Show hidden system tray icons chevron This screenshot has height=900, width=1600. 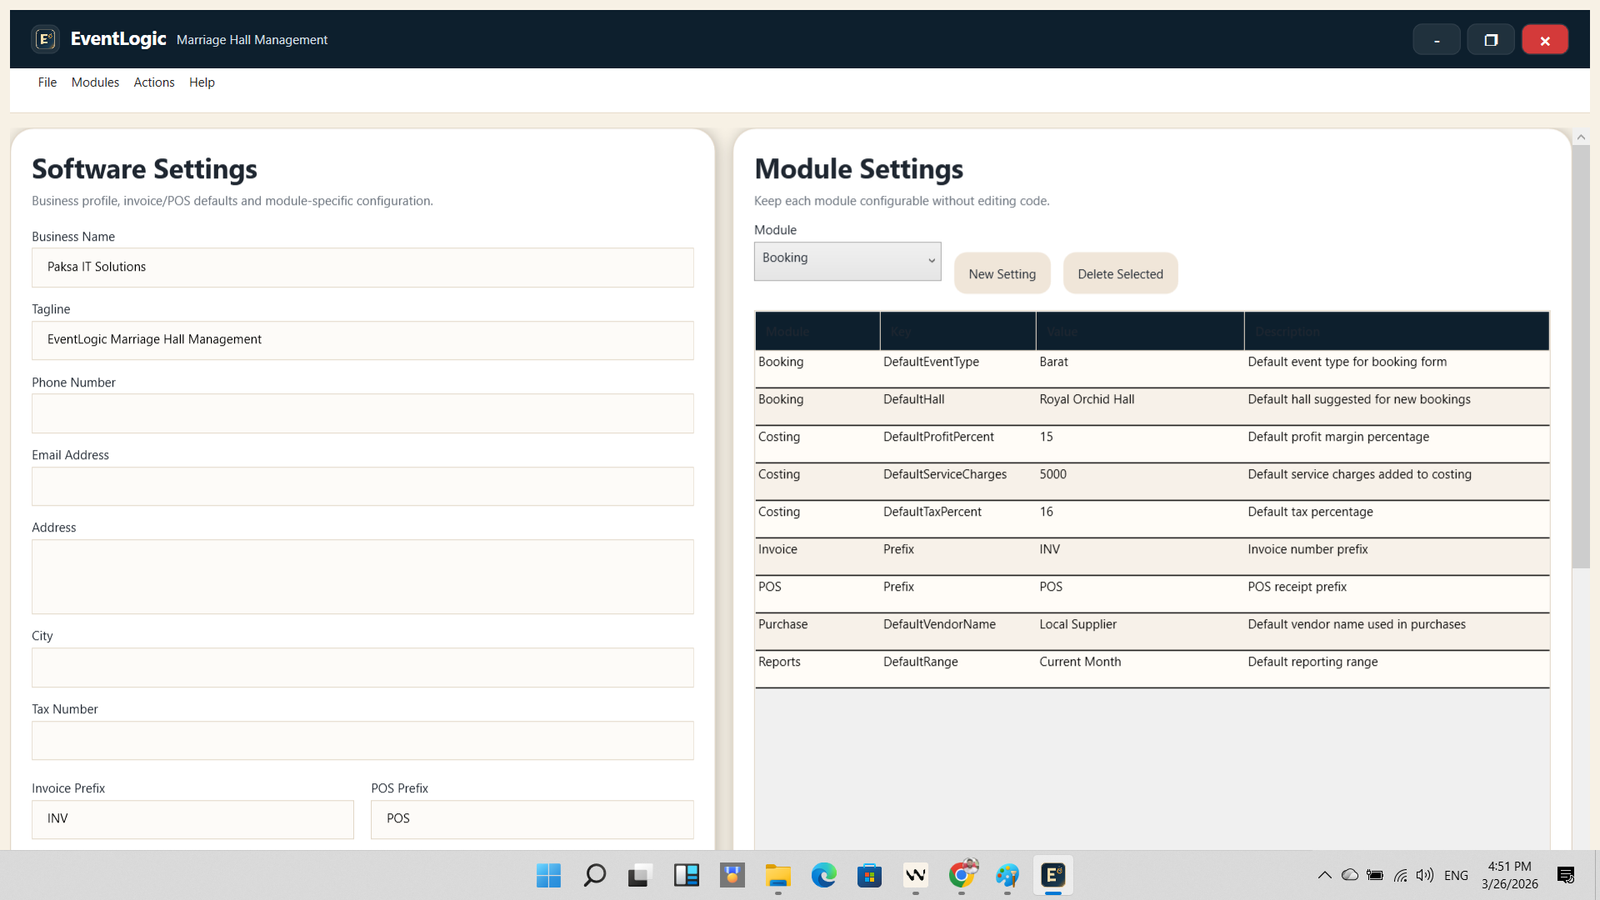click(1324, 876)
